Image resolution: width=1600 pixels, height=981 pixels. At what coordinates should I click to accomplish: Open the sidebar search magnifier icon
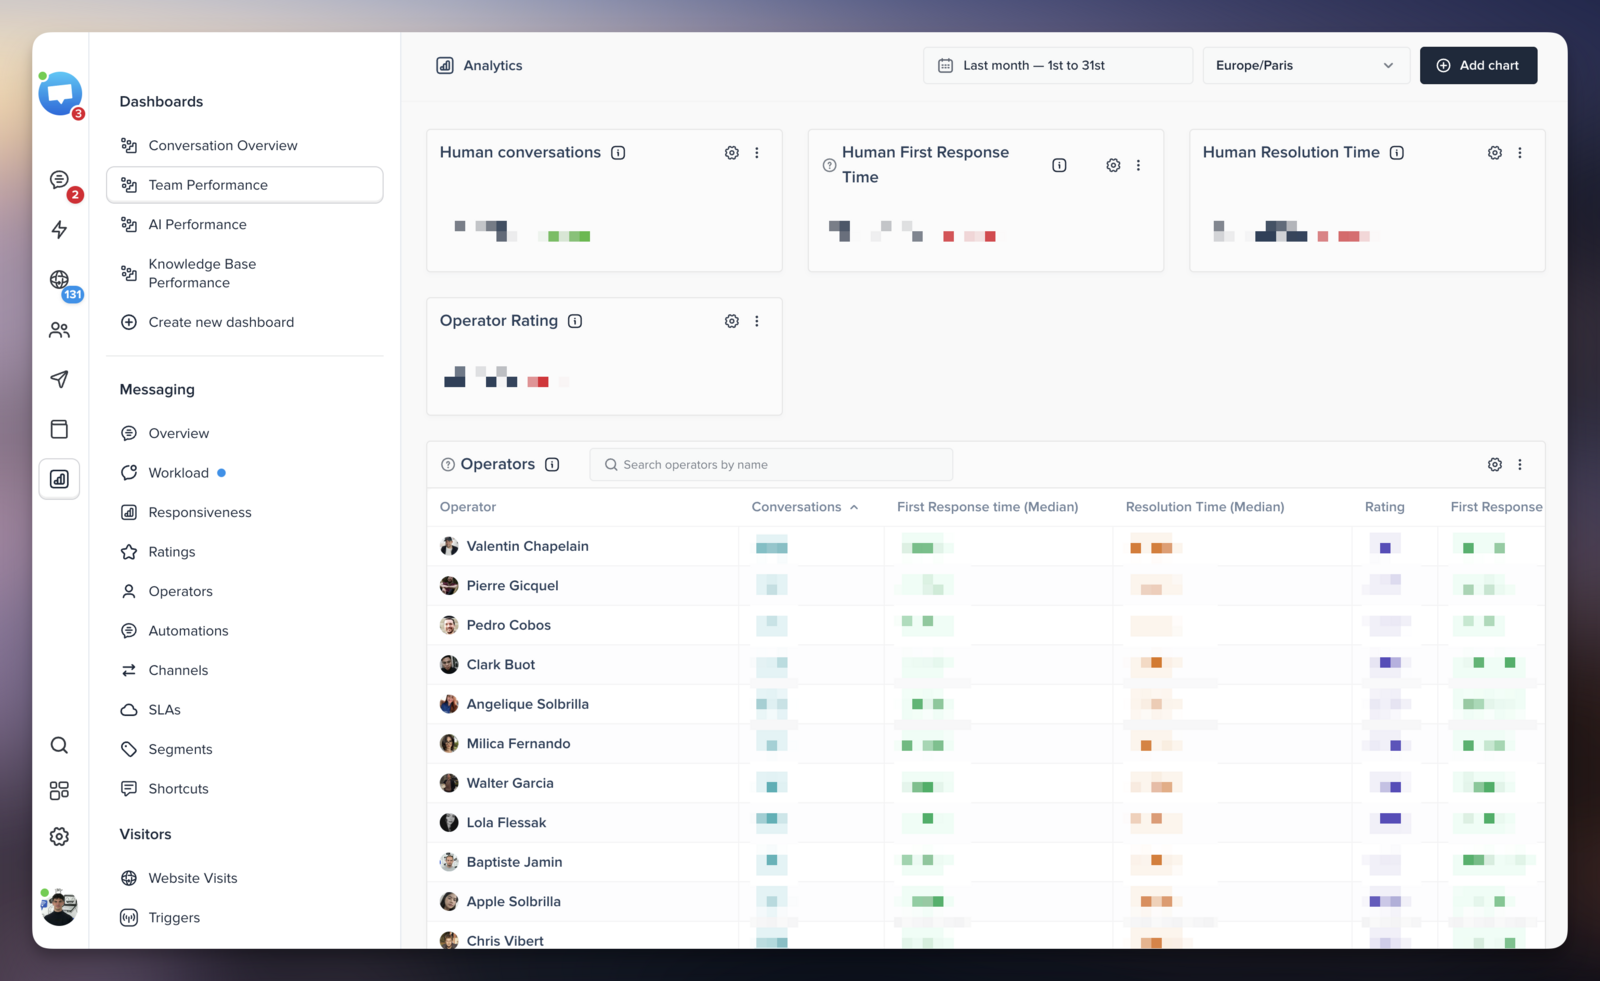[x=59, y=745]
